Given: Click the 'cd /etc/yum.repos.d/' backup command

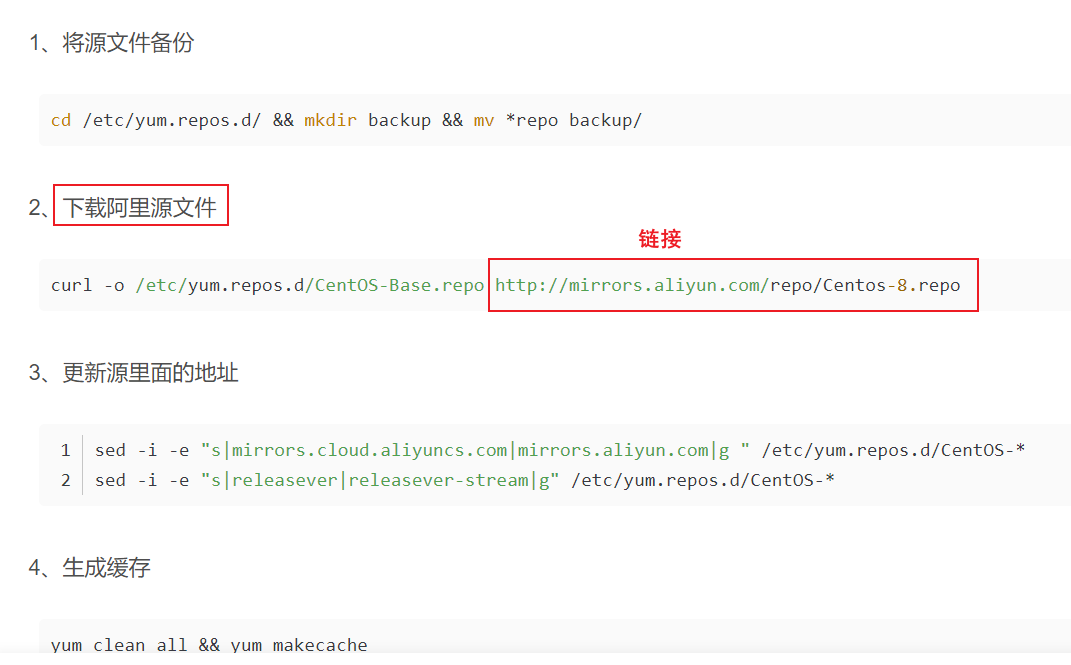Looking at the screenshot, I should pos(346,120).
